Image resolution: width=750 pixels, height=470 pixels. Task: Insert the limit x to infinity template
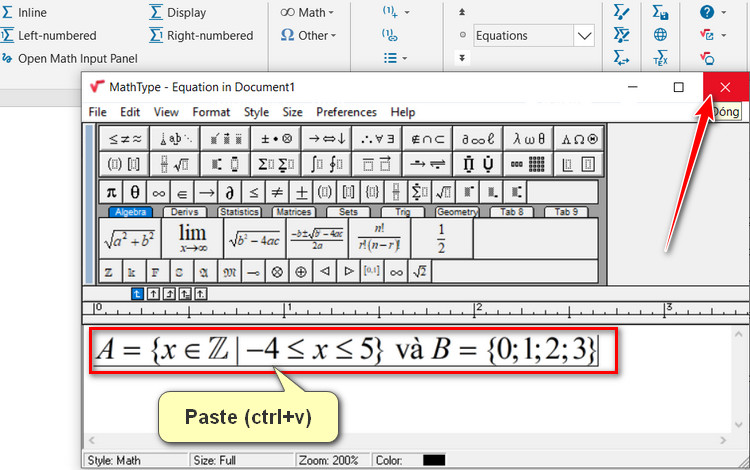click(192, 239)
